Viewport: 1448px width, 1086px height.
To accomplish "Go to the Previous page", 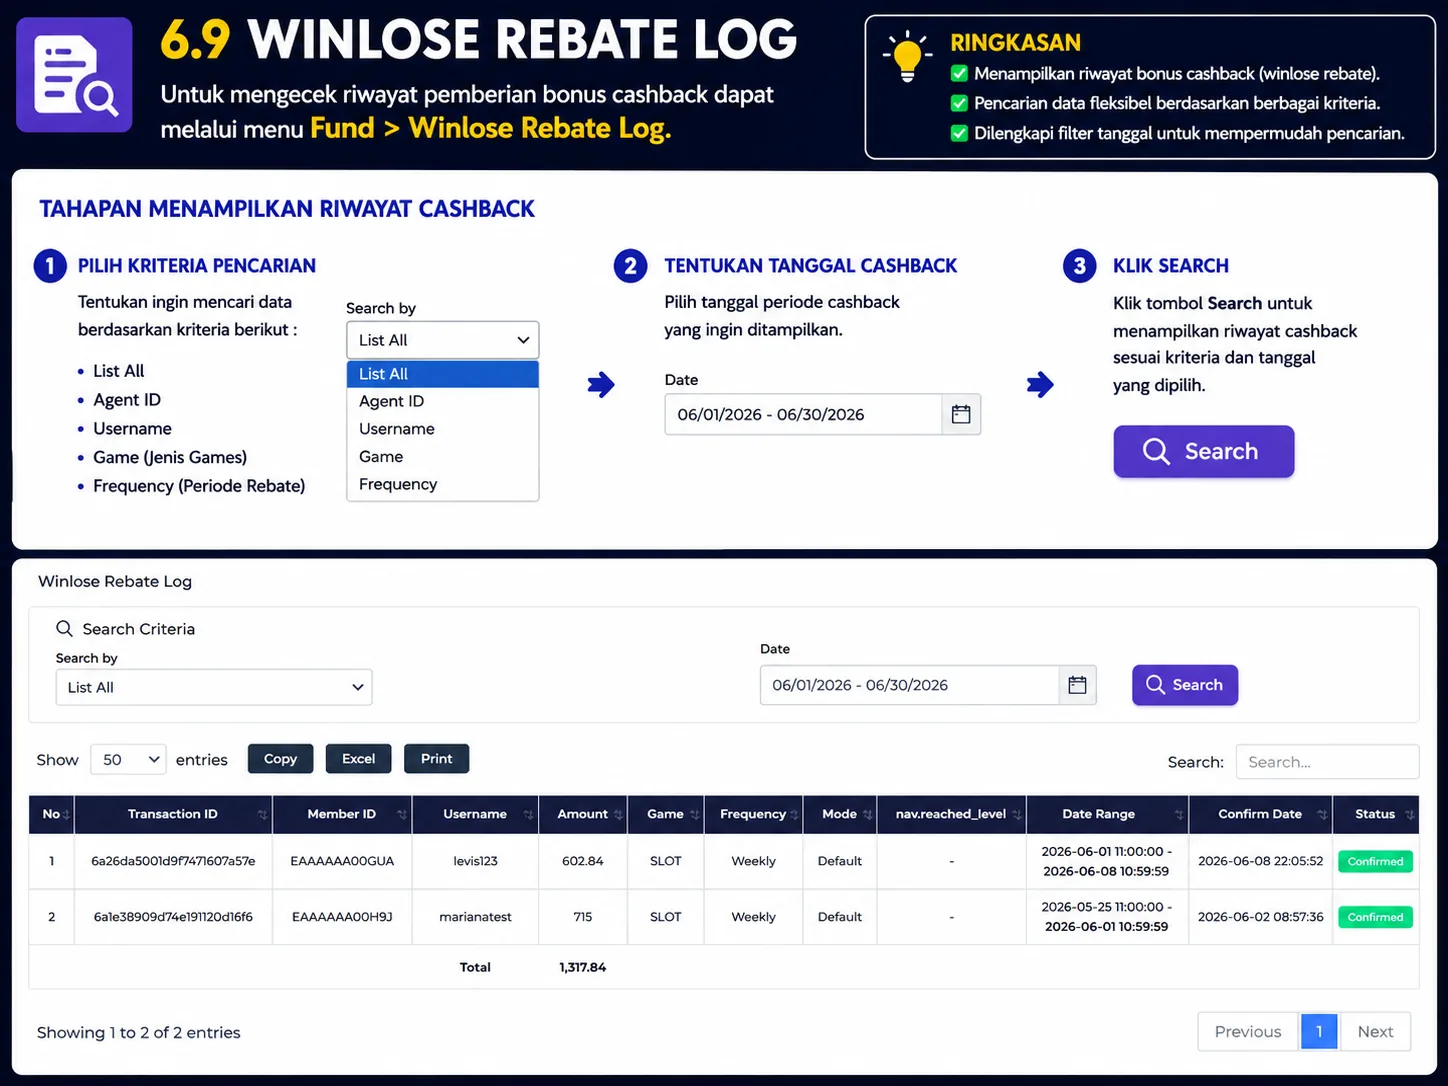I will tap(1248, 1031).
